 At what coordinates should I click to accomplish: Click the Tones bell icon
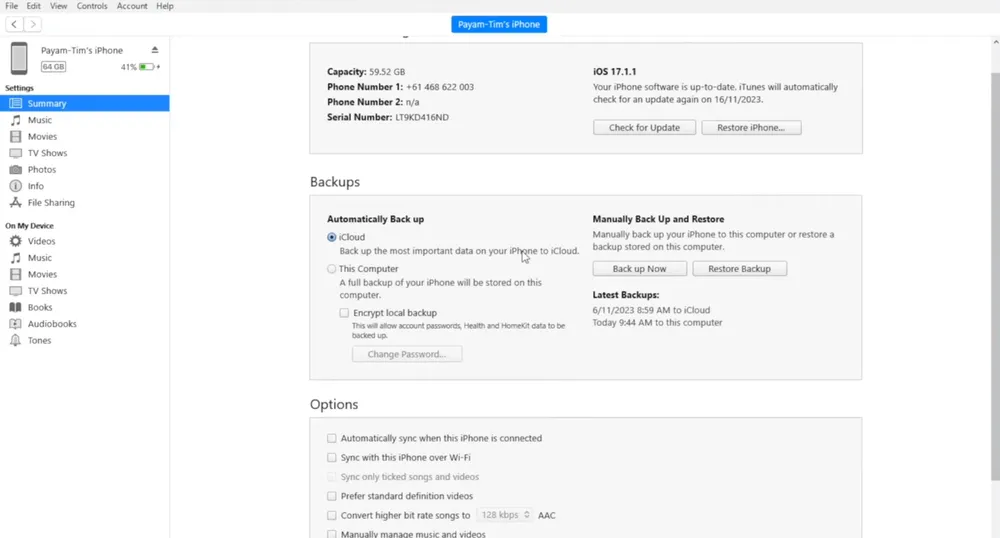click(15, 340)
